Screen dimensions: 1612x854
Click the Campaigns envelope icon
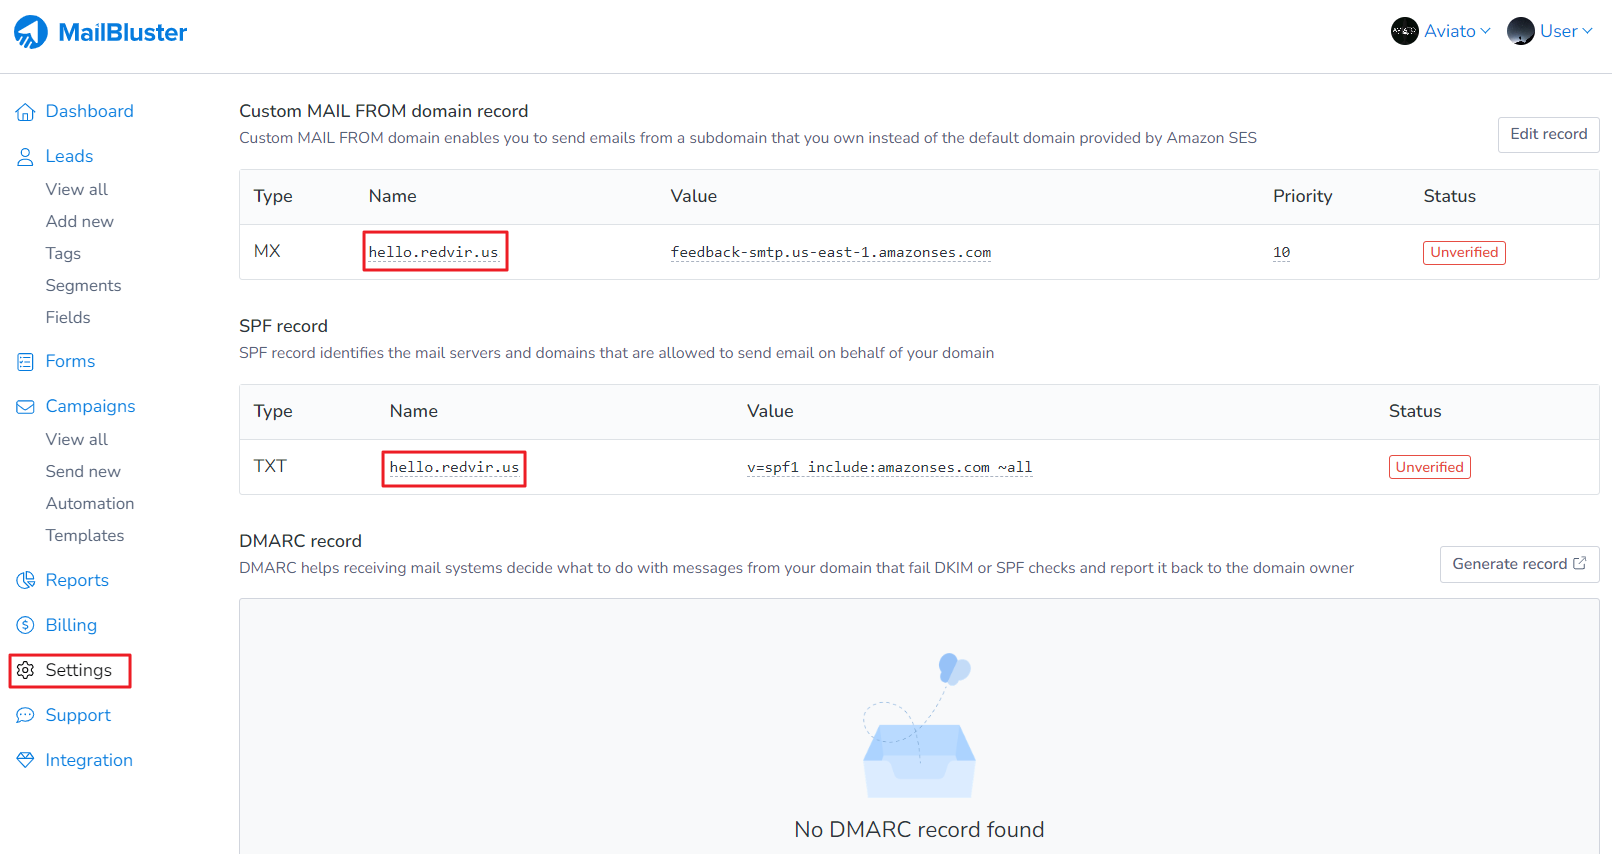[25, 407]
